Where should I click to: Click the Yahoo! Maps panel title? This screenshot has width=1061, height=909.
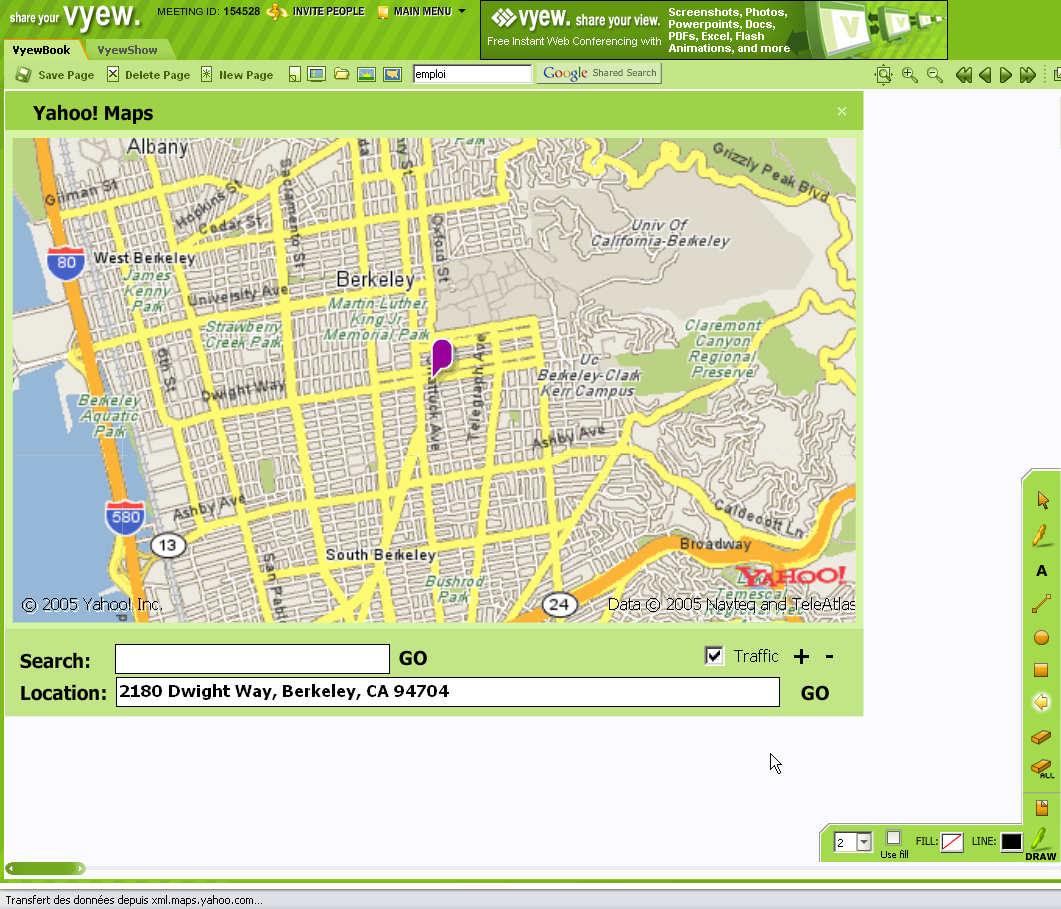pos(93,113)
